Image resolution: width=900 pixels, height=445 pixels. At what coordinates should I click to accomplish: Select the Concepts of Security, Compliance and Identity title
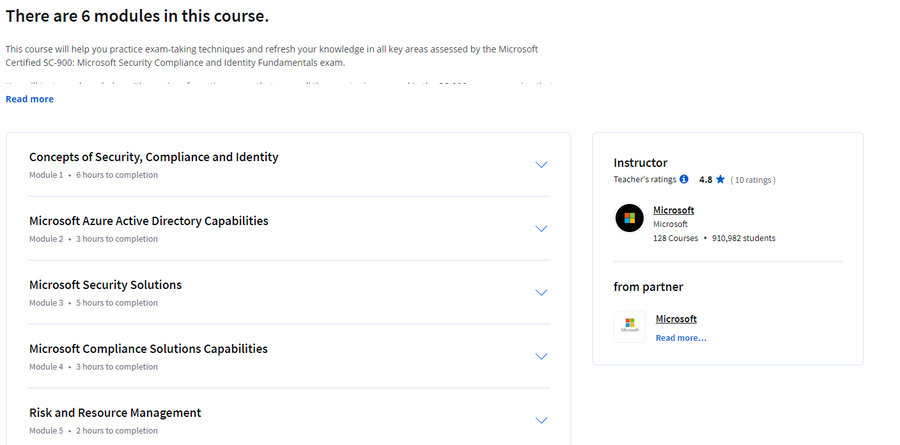154,157
